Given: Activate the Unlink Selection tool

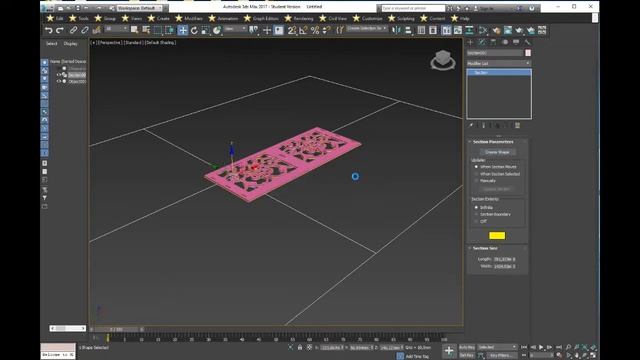Looking at the screenshot, I should coord(84,30).
